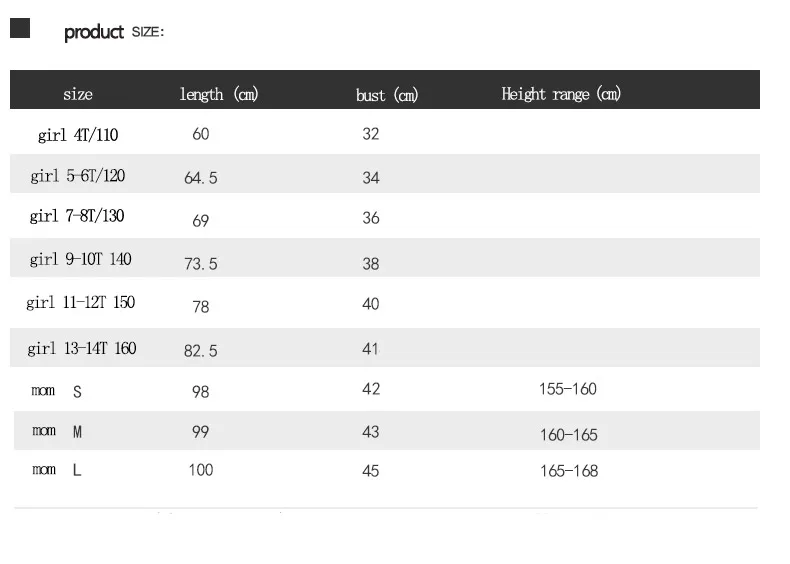Select the 'mom L' size label

[56, 470]
